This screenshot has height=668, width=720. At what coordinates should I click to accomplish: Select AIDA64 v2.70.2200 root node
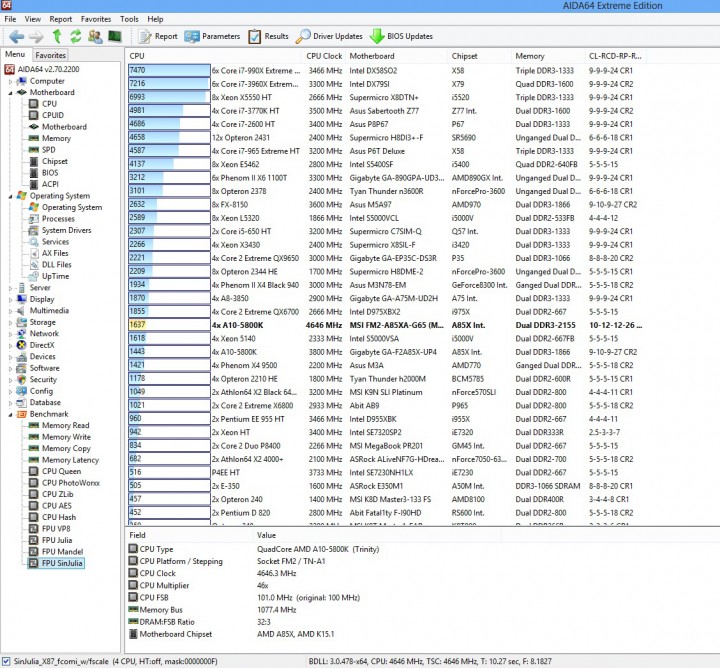click(x=42, y=69)
